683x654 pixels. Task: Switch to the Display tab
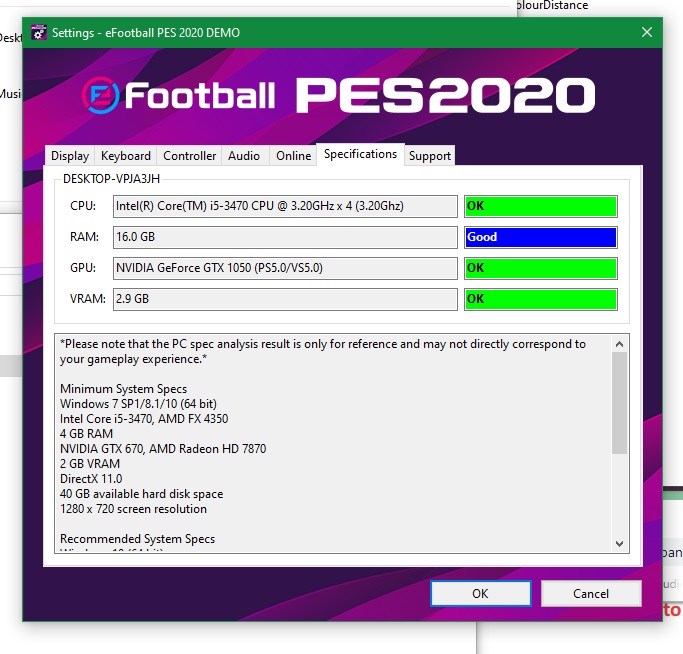[70, 156]
